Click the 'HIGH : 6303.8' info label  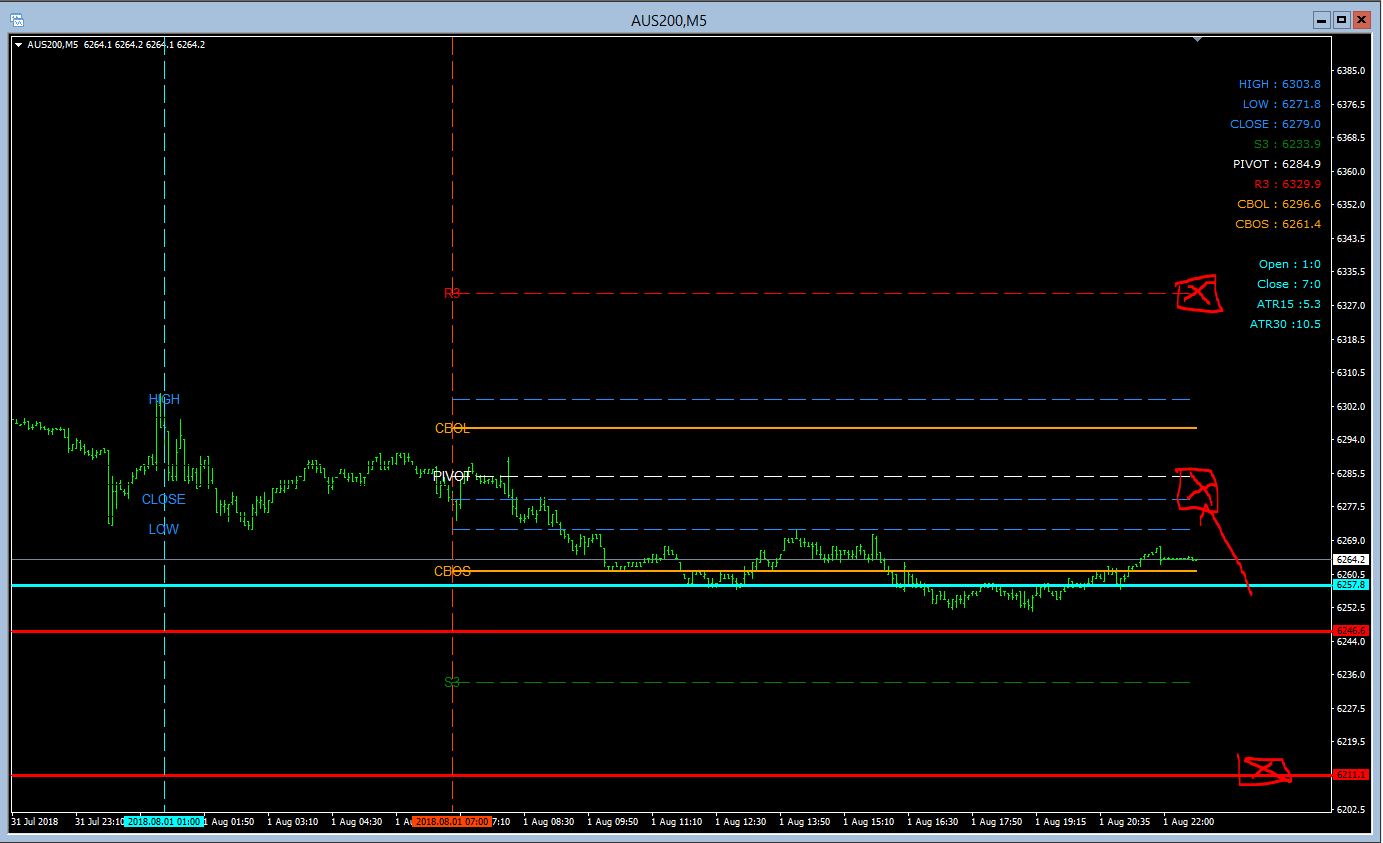(x=1279, y=84)
